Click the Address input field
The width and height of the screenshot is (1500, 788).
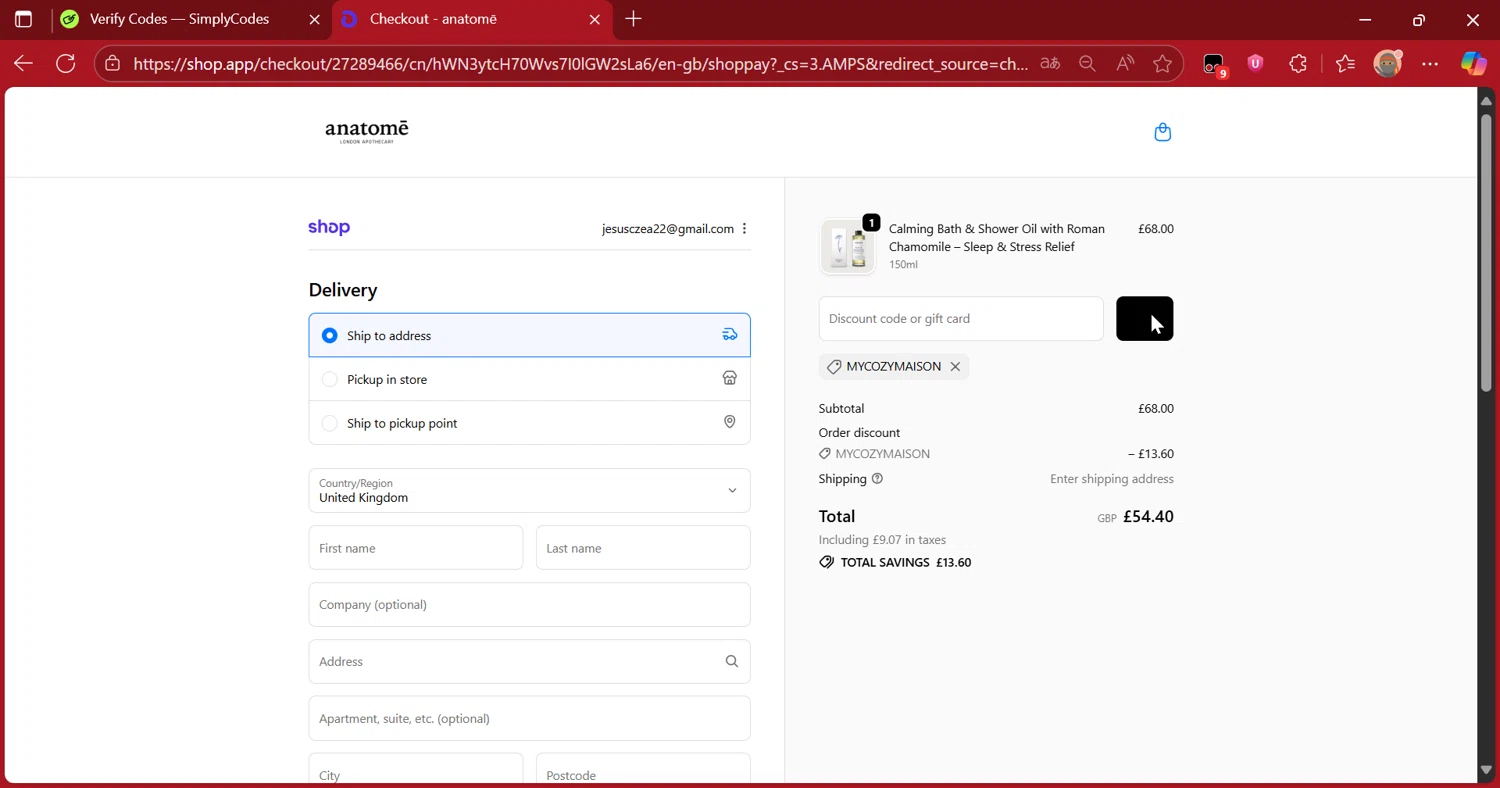[x=529, y=661]
